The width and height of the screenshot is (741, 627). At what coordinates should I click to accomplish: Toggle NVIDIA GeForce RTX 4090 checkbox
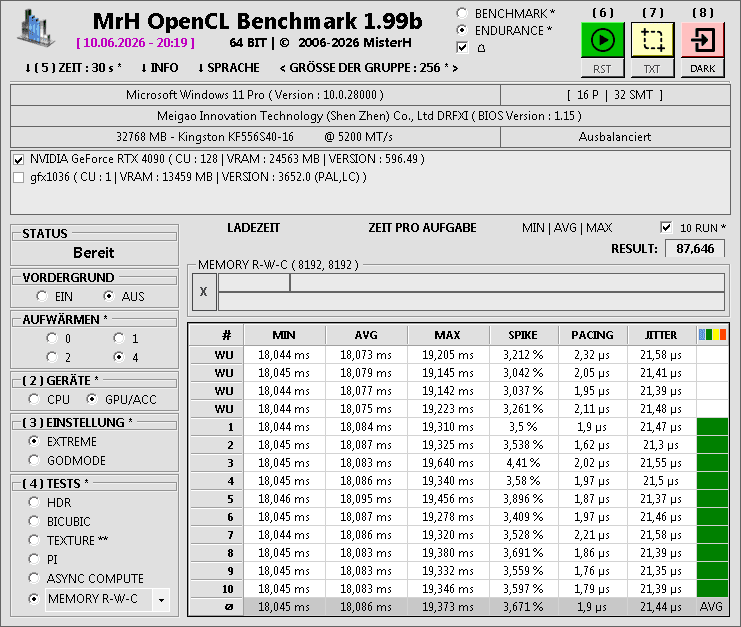(x=19, y=160)
